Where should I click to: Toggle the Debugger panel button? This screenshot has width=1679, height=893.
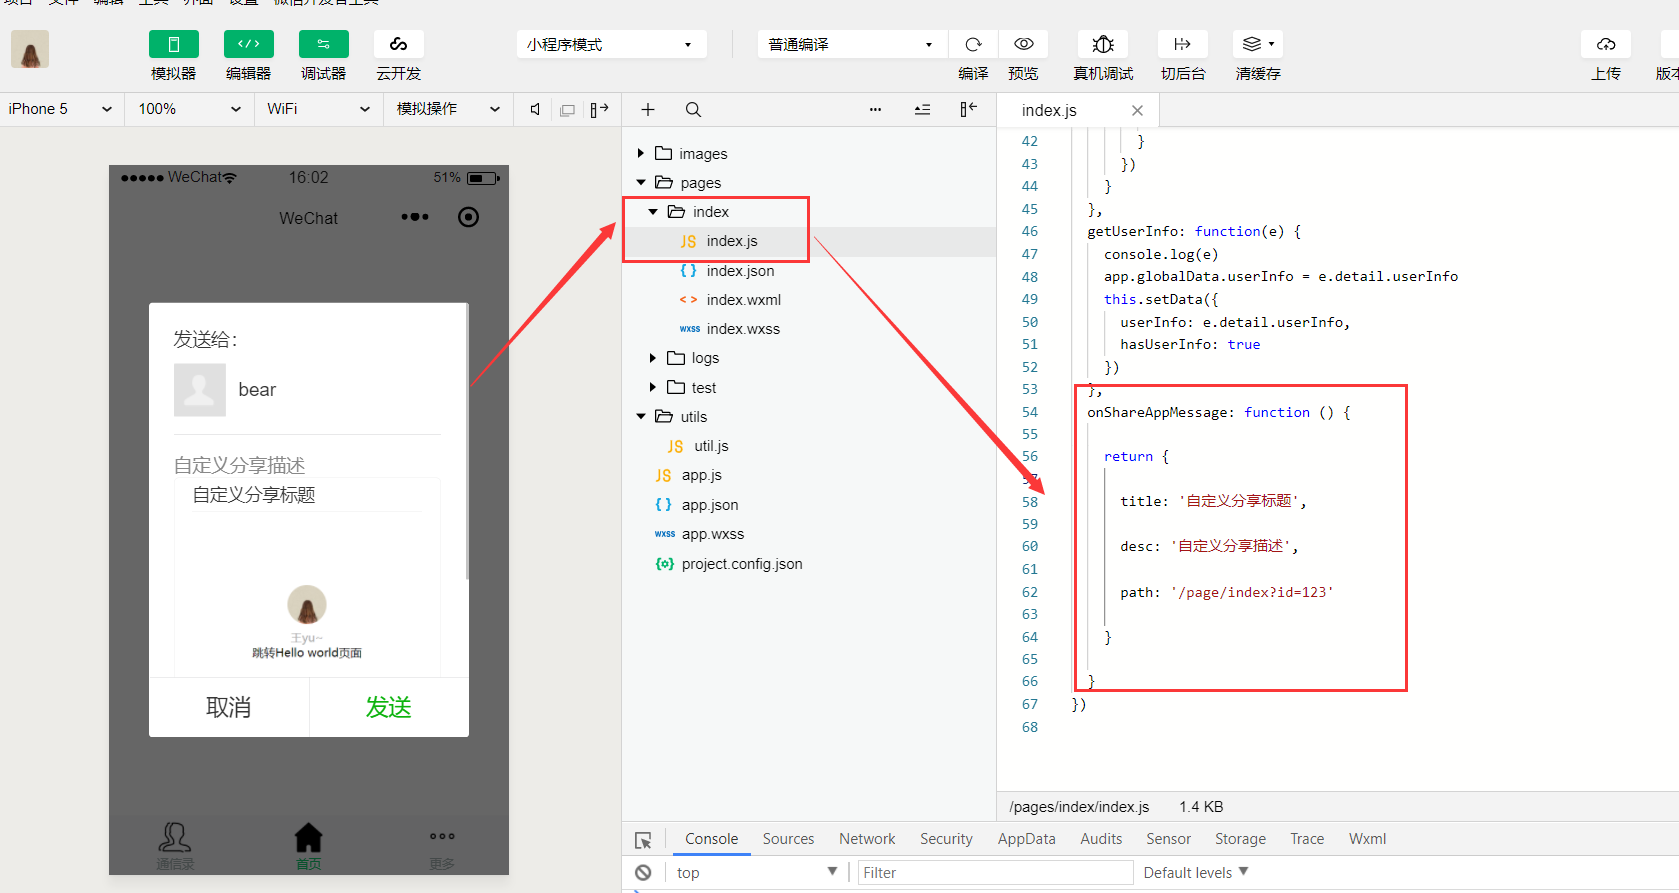pyautogui.click(x=323, y=44)
